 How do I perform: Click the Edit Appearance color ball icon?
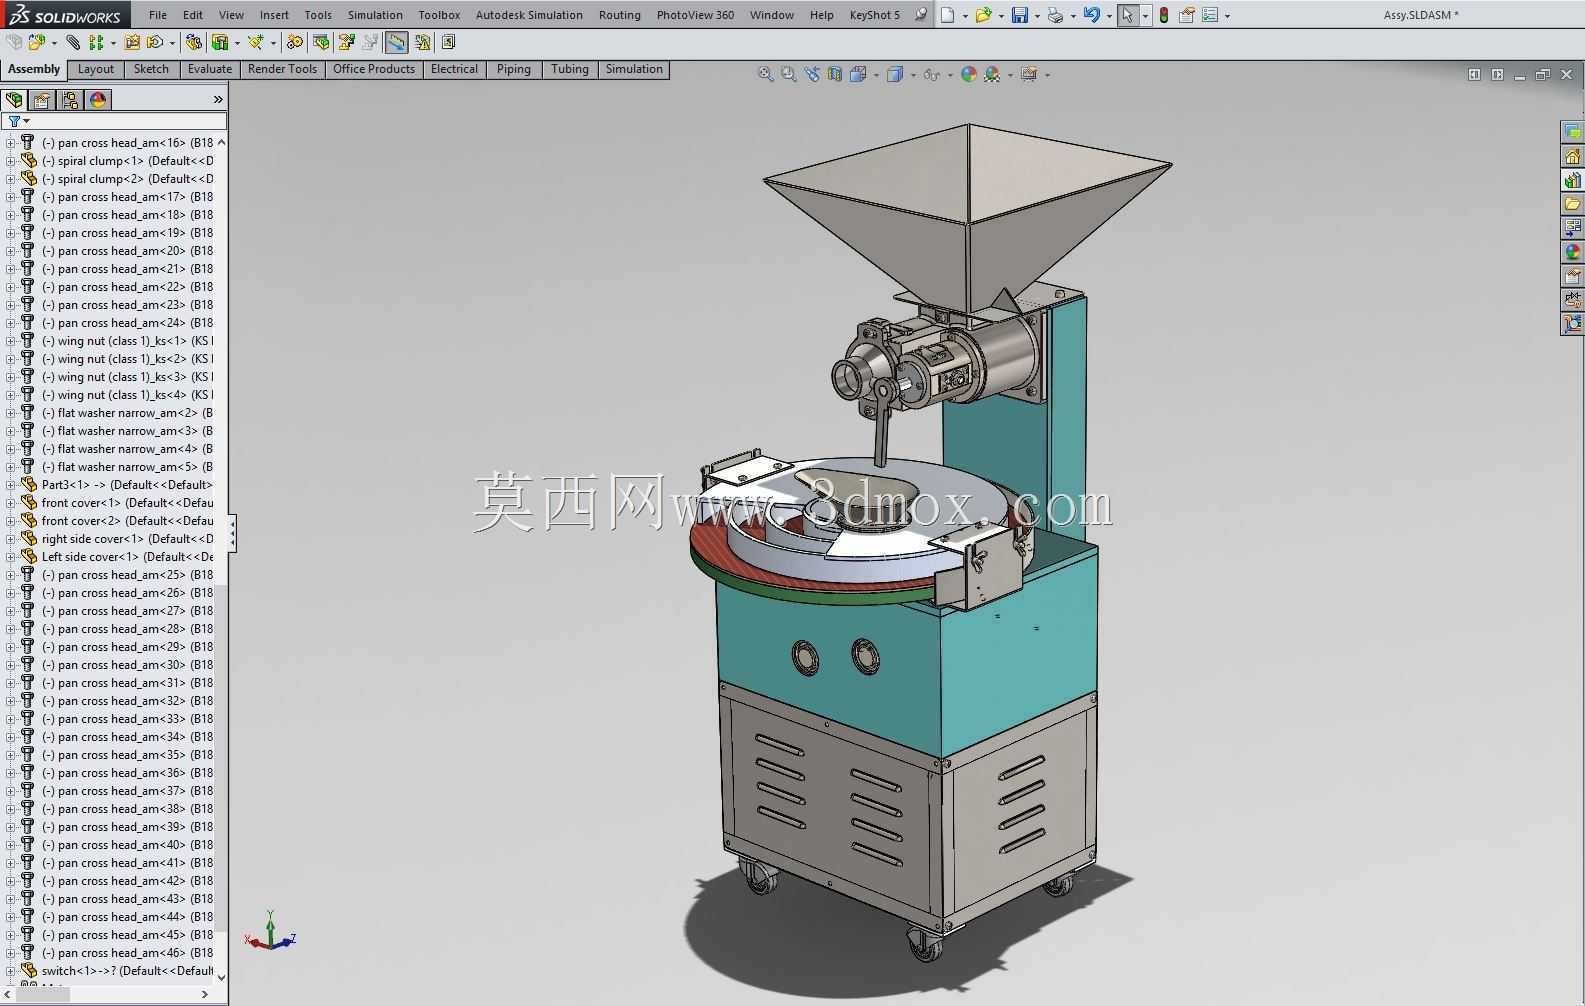coord(968,74)
